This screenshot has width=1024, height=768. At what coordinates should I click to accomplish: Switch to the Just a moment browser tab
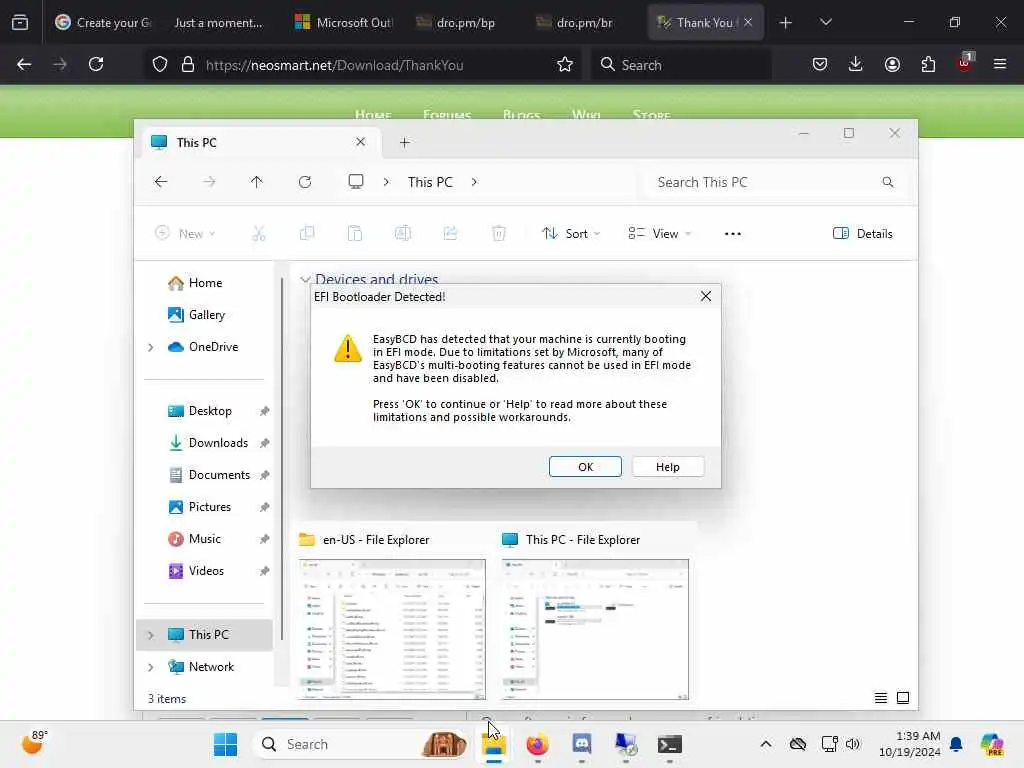[x=218, y=23]
